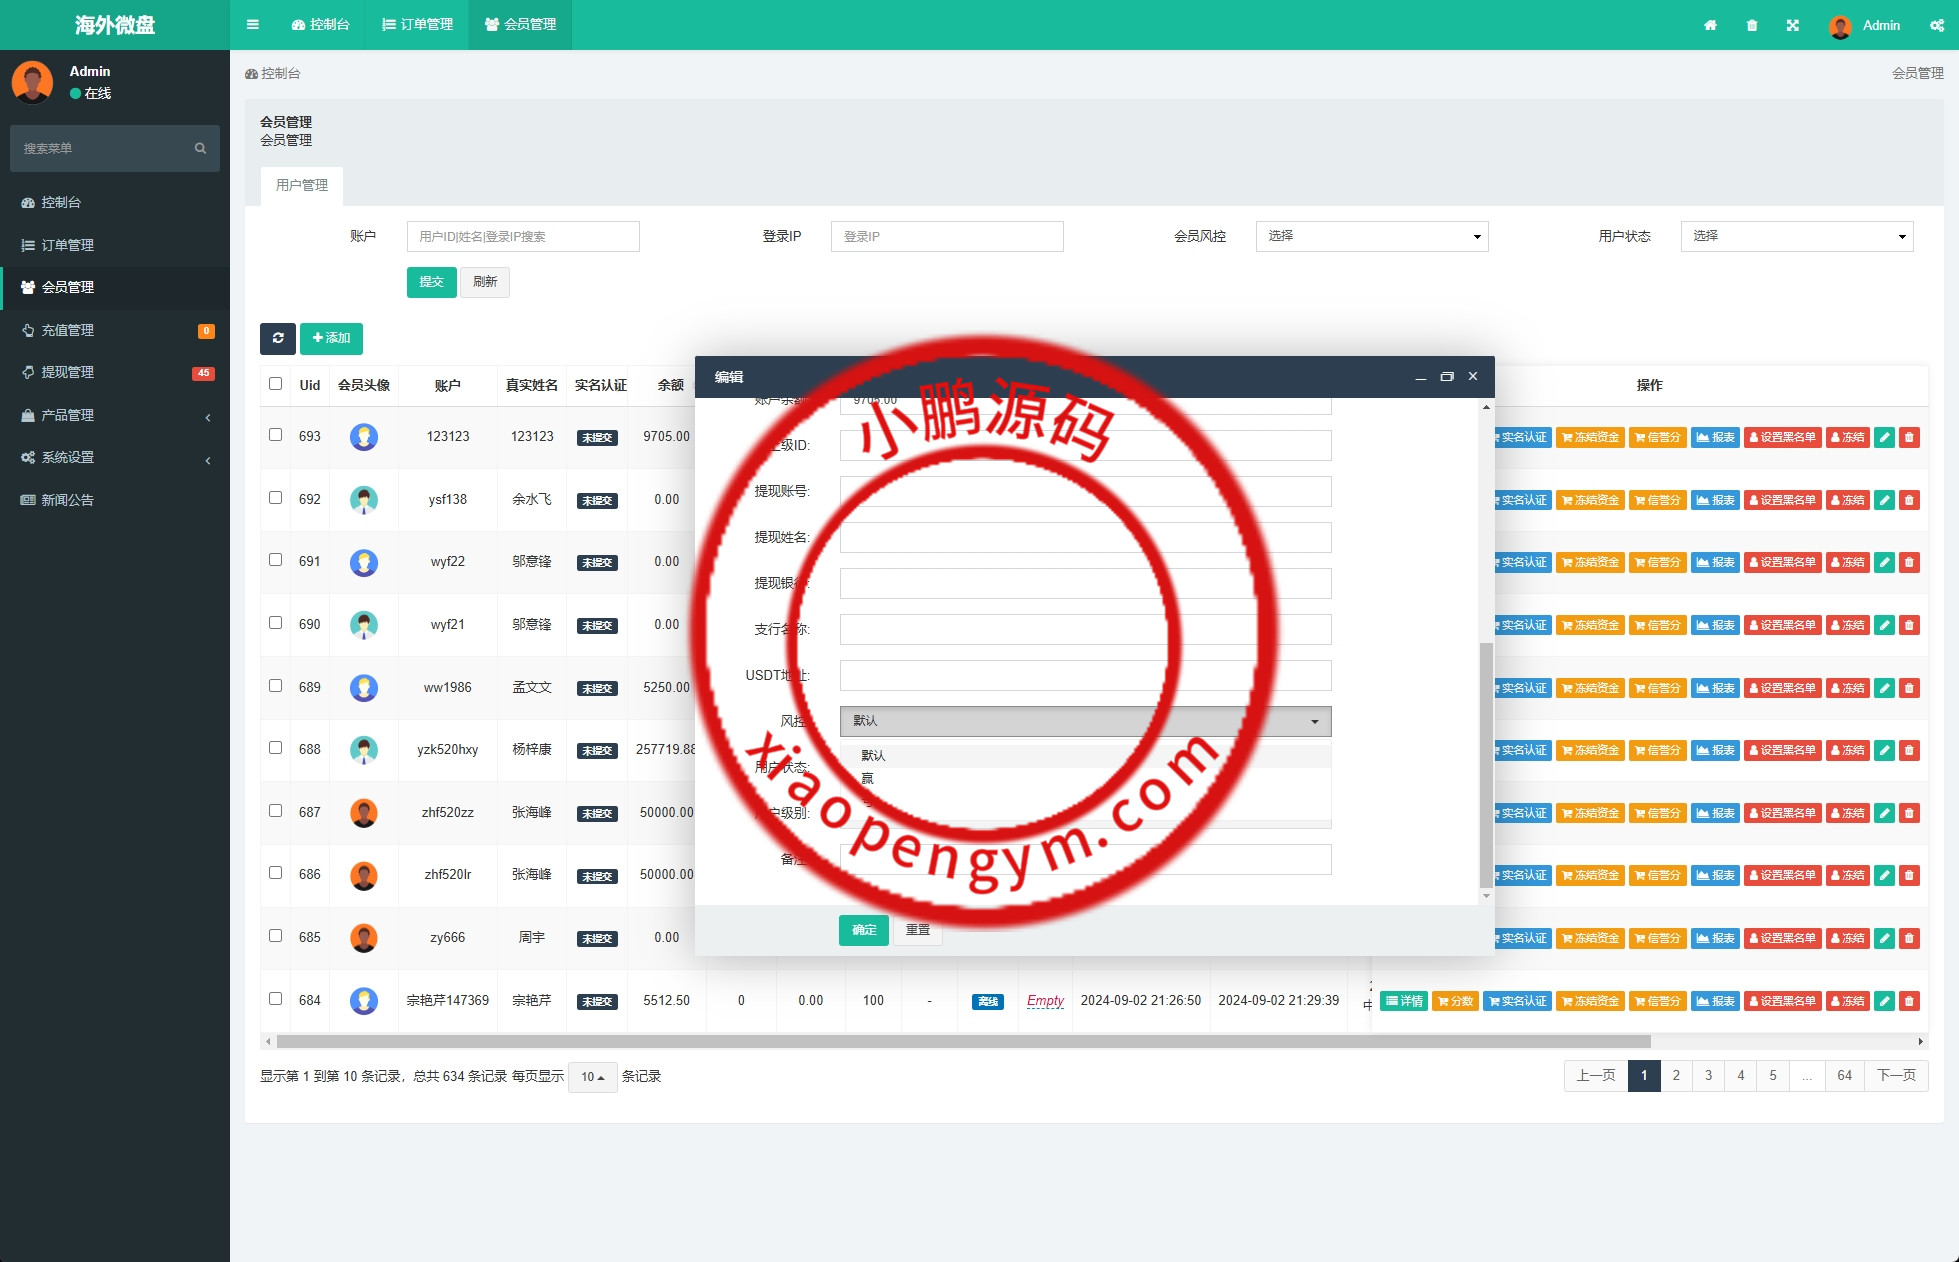Click the search icon in sidebar menu search
Screen dimensions: 1959x1262
(x=200, y=148)
